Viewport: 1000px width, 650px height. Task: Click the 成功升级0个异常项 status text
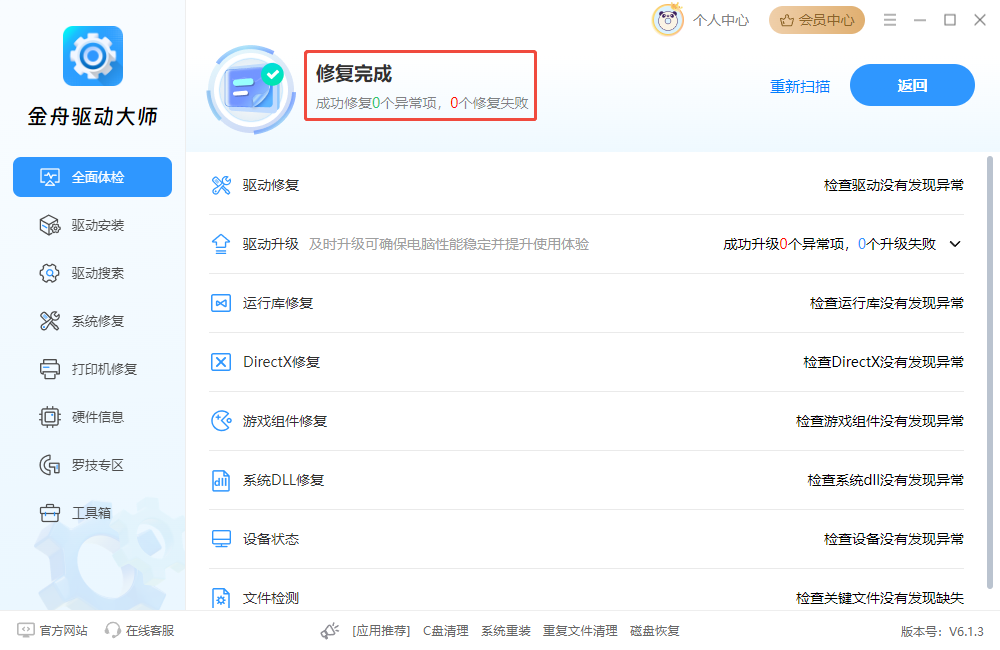784,244
